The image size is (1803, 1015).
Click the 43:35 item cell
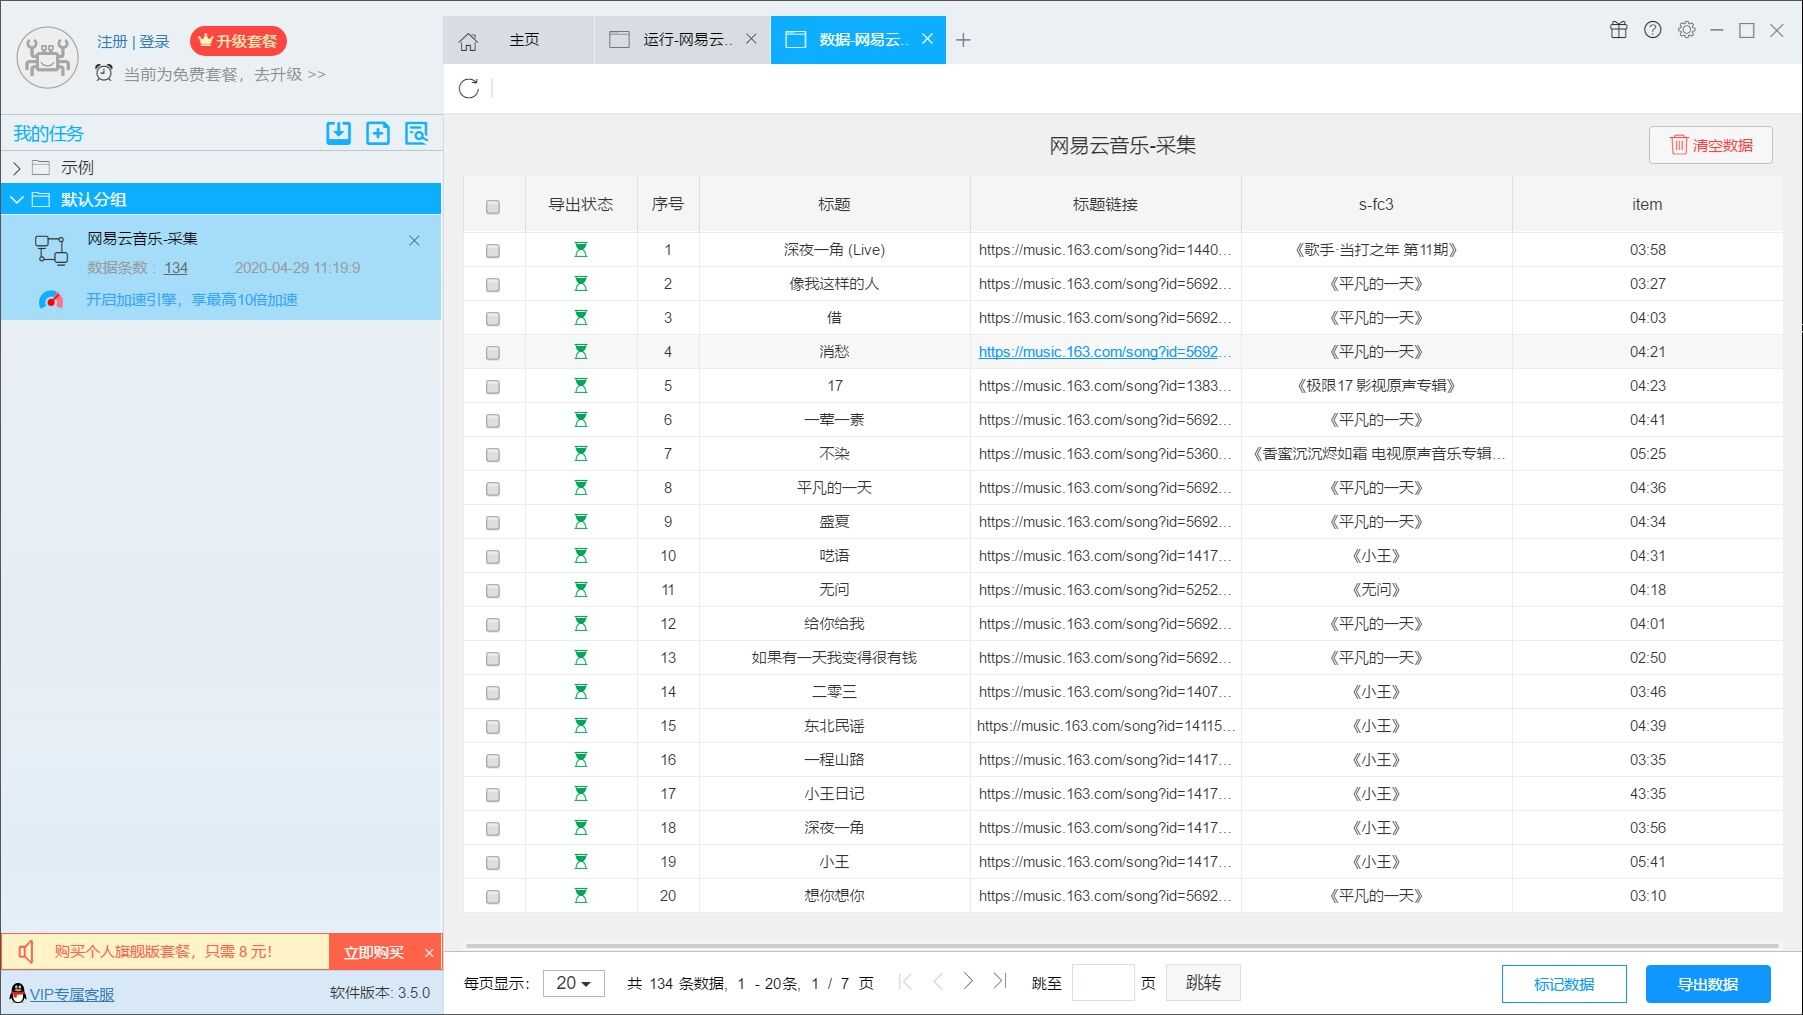click(x=1647, y=794)
